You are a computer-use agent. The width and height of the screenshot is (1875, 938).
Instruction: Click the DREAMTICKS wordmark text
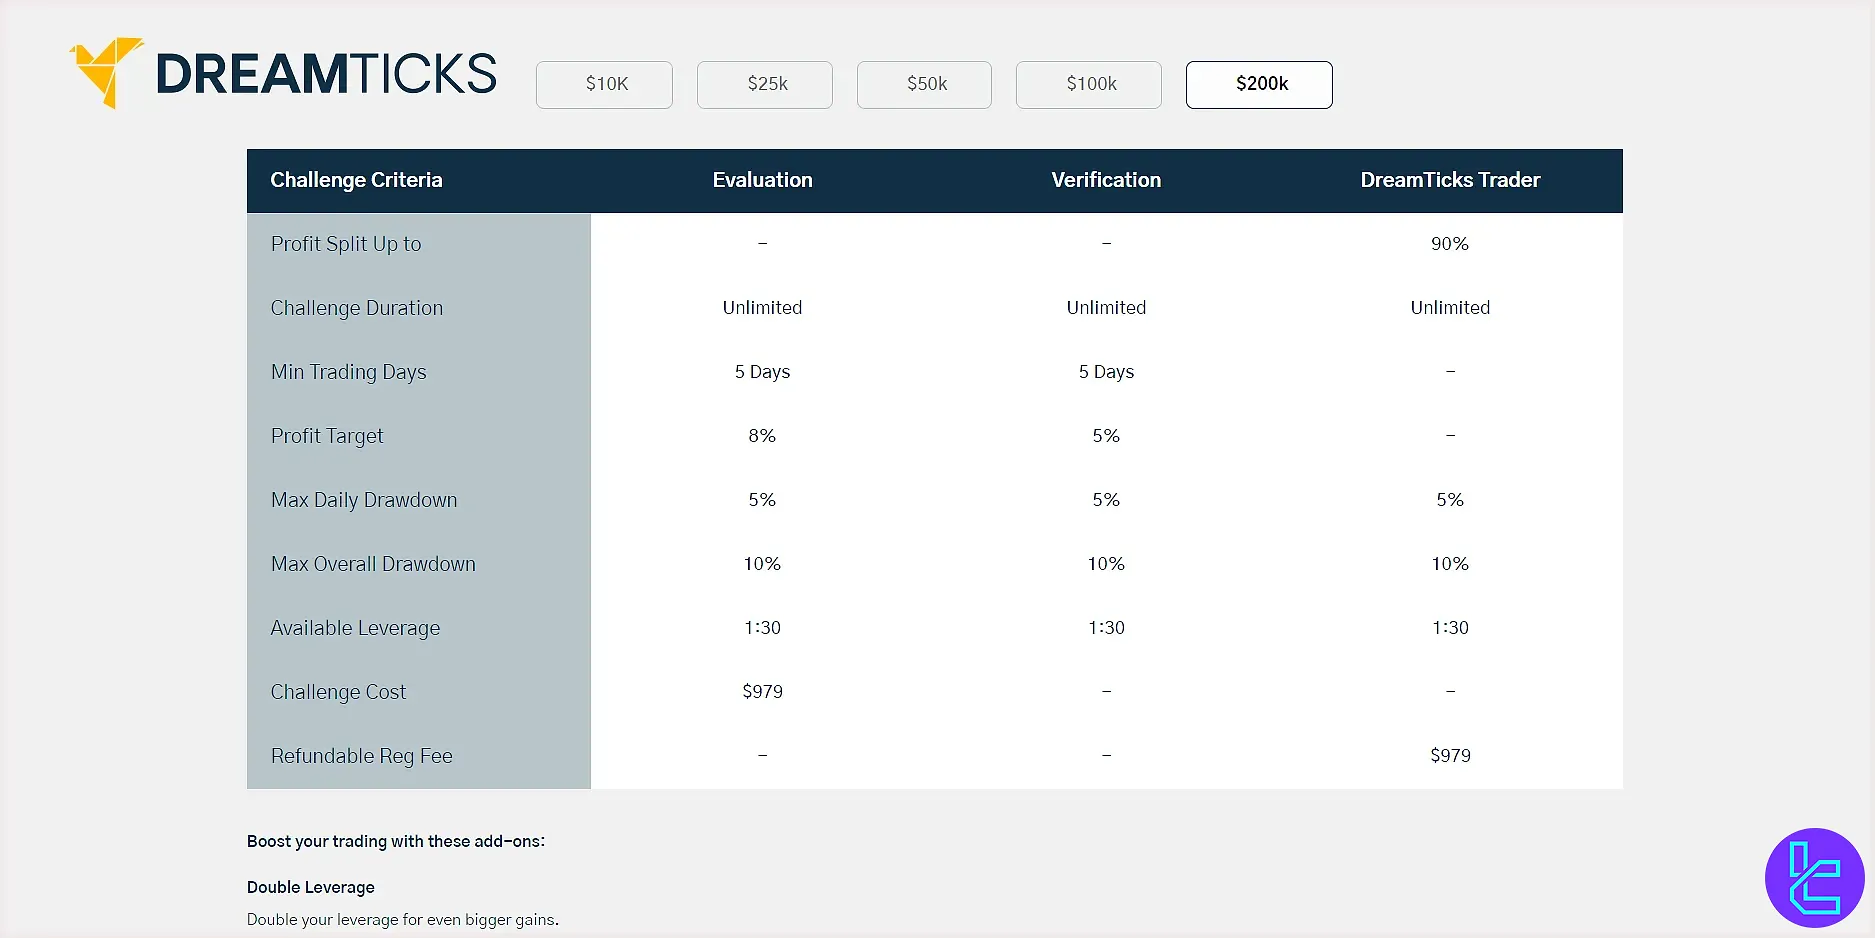(x=326, y=74)
